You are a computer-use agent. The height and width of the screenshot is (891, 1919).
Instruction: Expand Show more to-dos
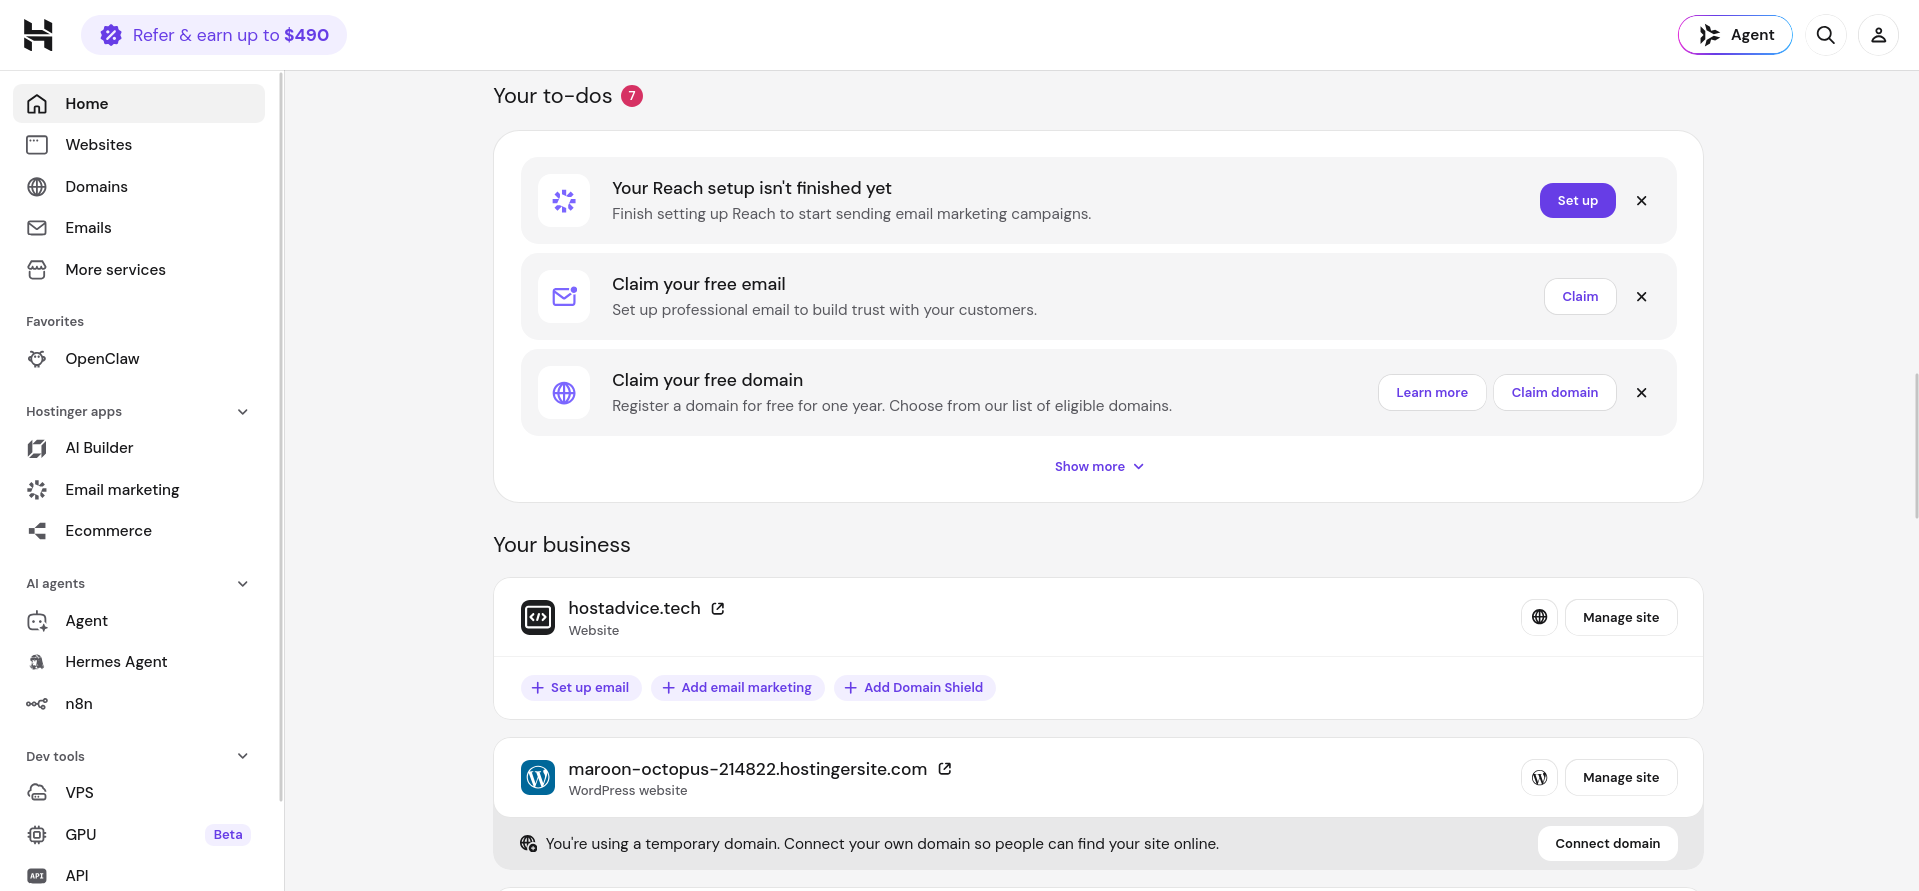[x=1098, y=467]
